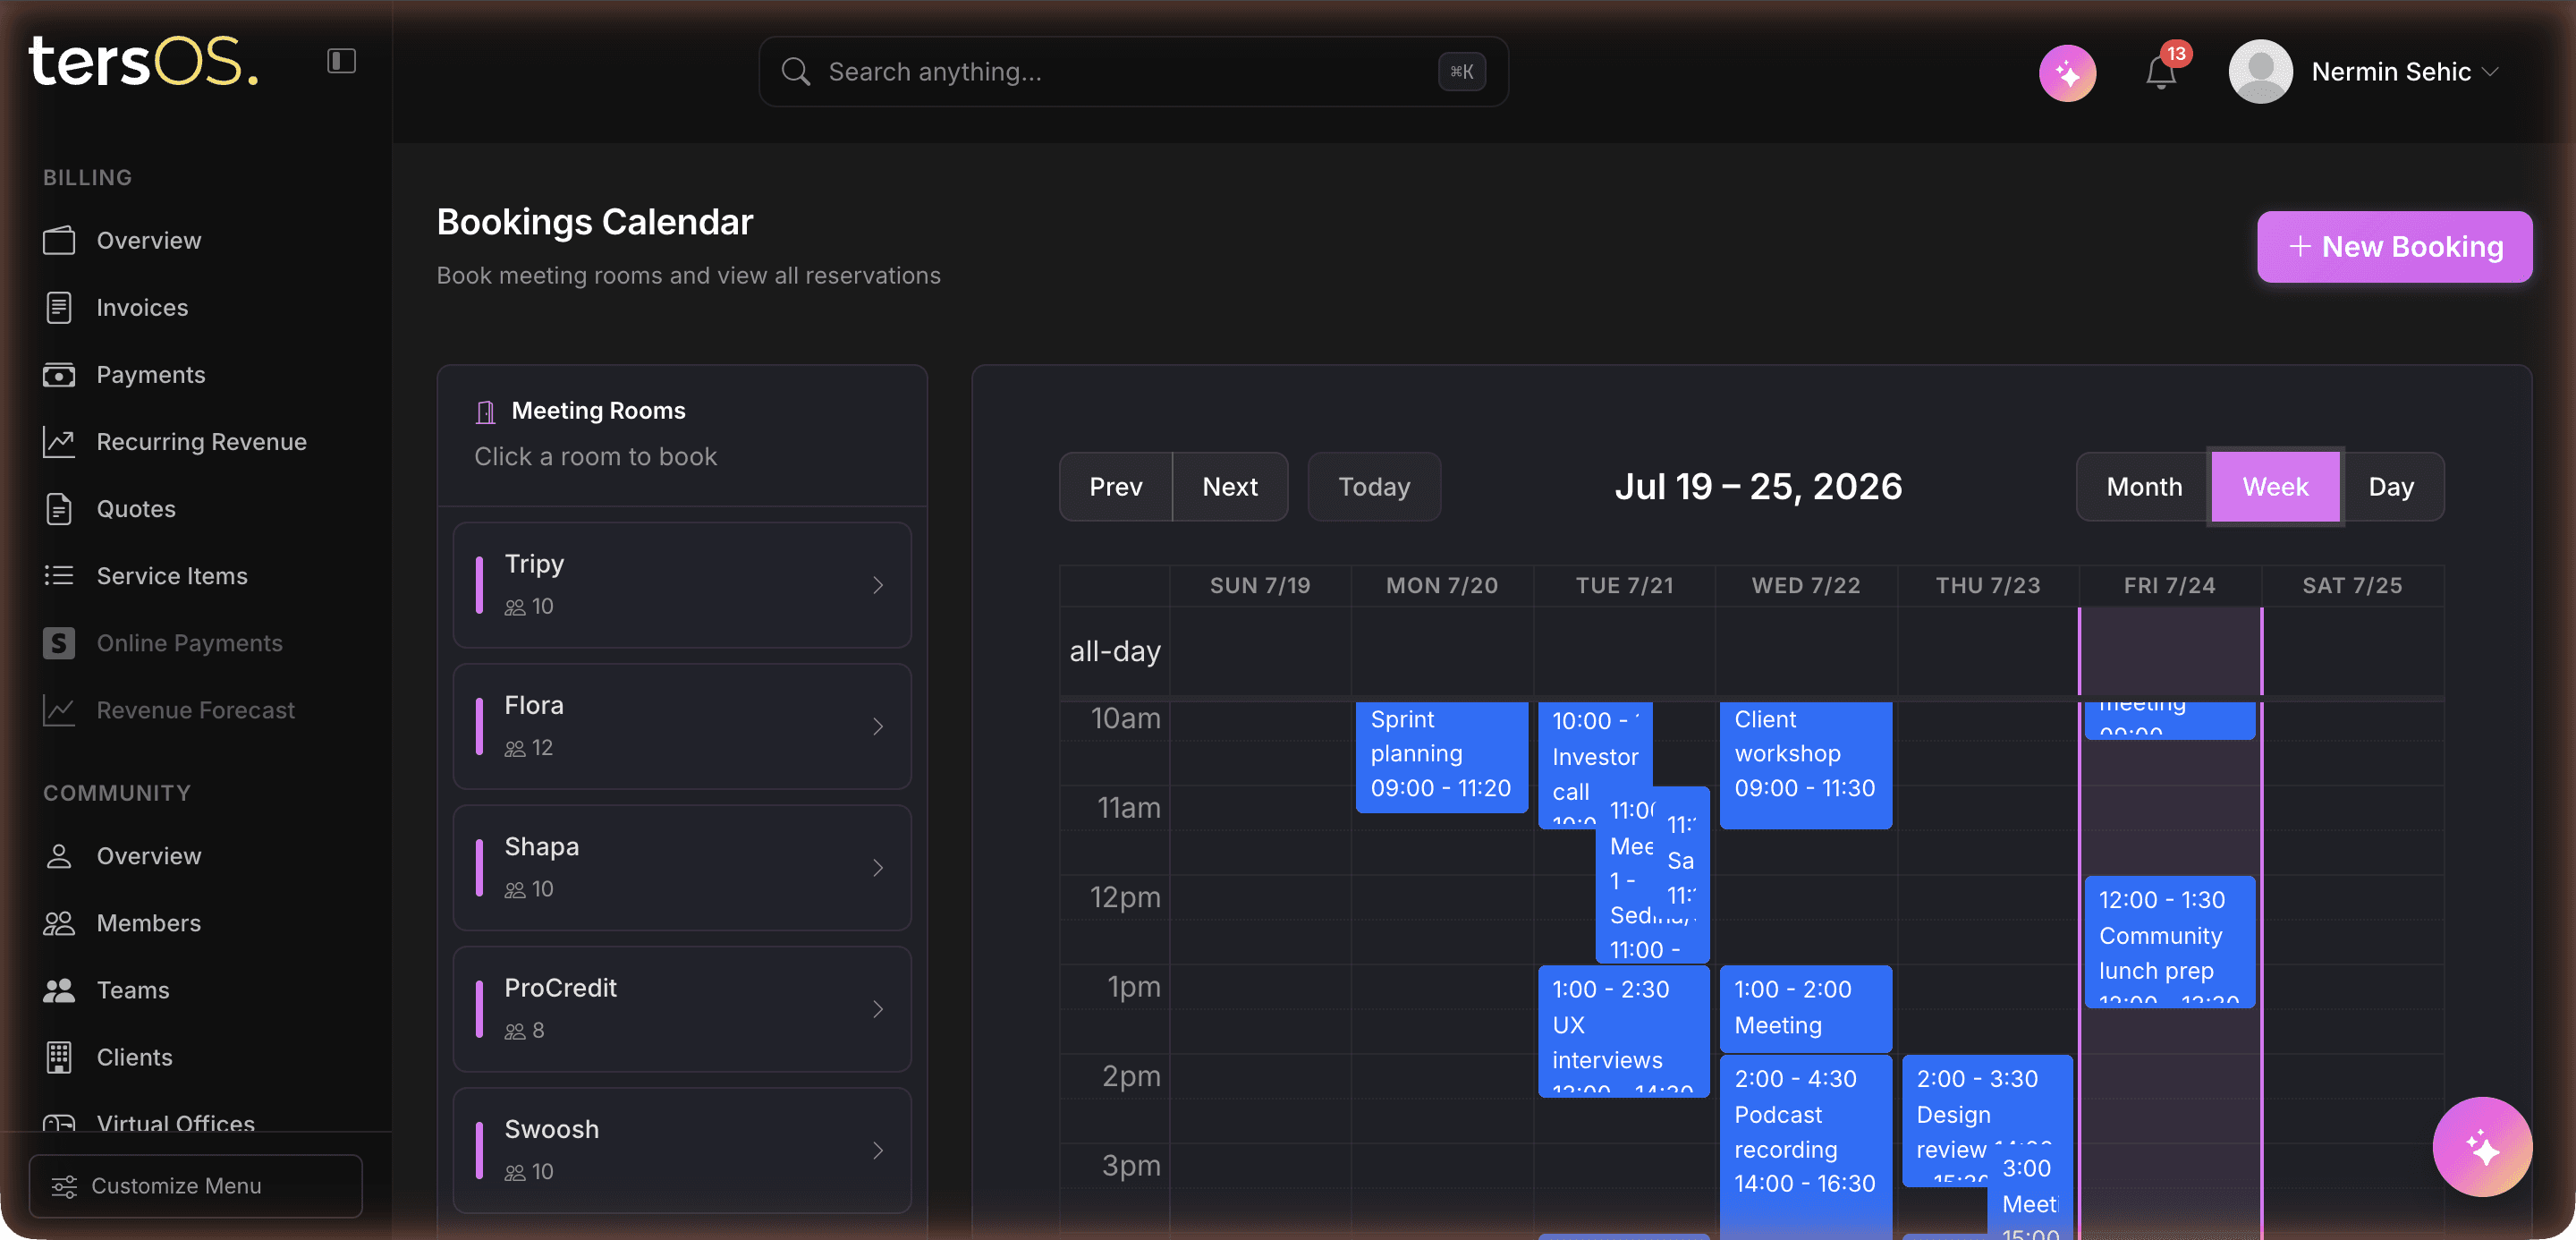The width and height of the screenshot is (2576, 1240).
Task: Open the UX interviews event
Action: 1623,1030
